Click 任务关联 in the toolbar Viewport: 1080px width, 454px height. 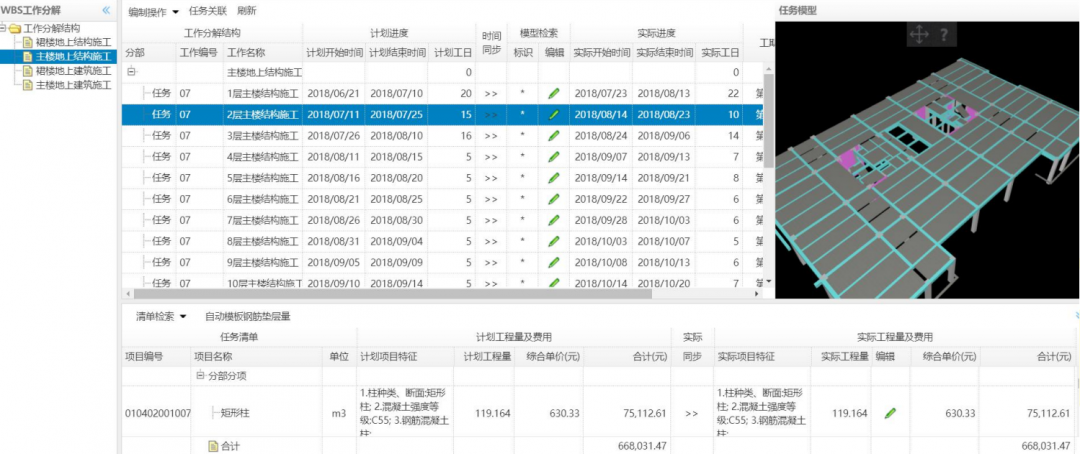[x=208, y=11]
